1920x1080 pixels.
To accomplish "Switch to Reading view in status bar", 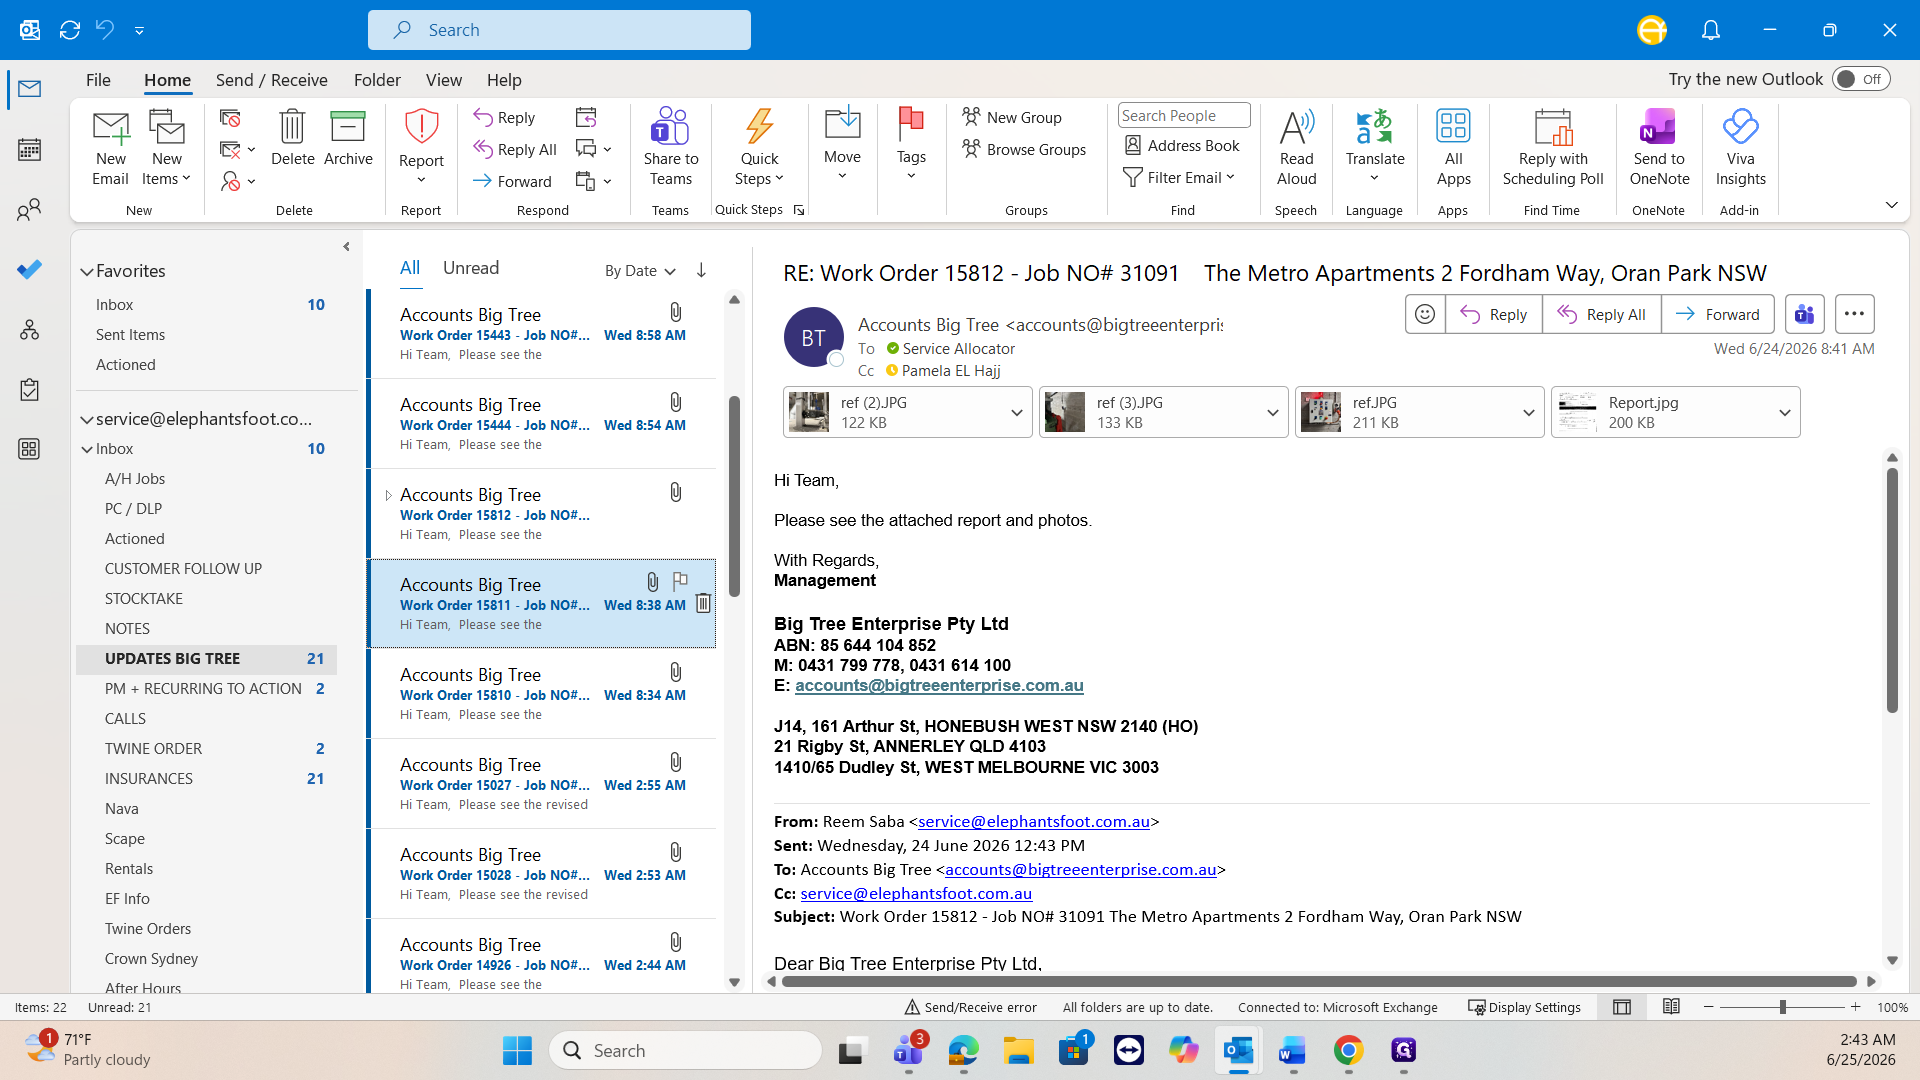I will pyautogui.click(x=1671, y=1007).
